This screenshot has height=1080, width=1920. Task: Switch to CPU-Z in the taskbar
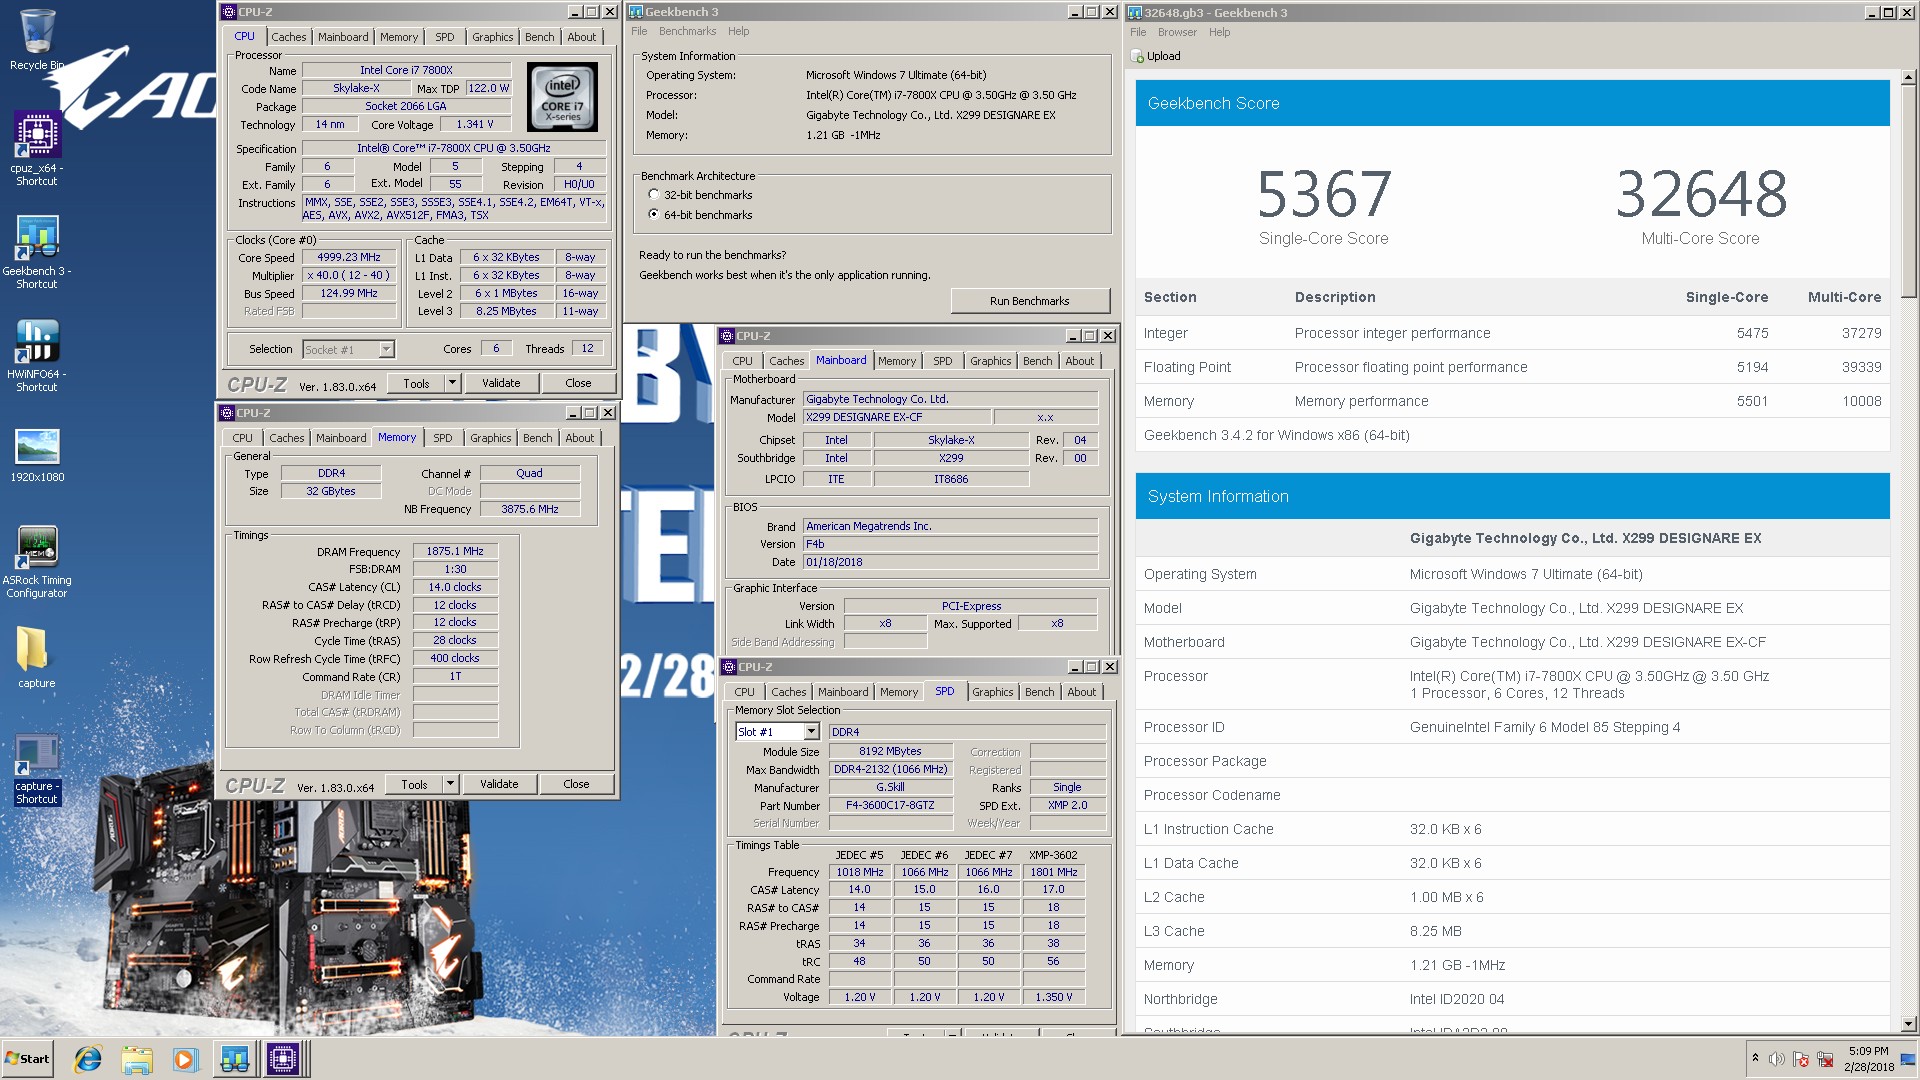(283, 1059)
